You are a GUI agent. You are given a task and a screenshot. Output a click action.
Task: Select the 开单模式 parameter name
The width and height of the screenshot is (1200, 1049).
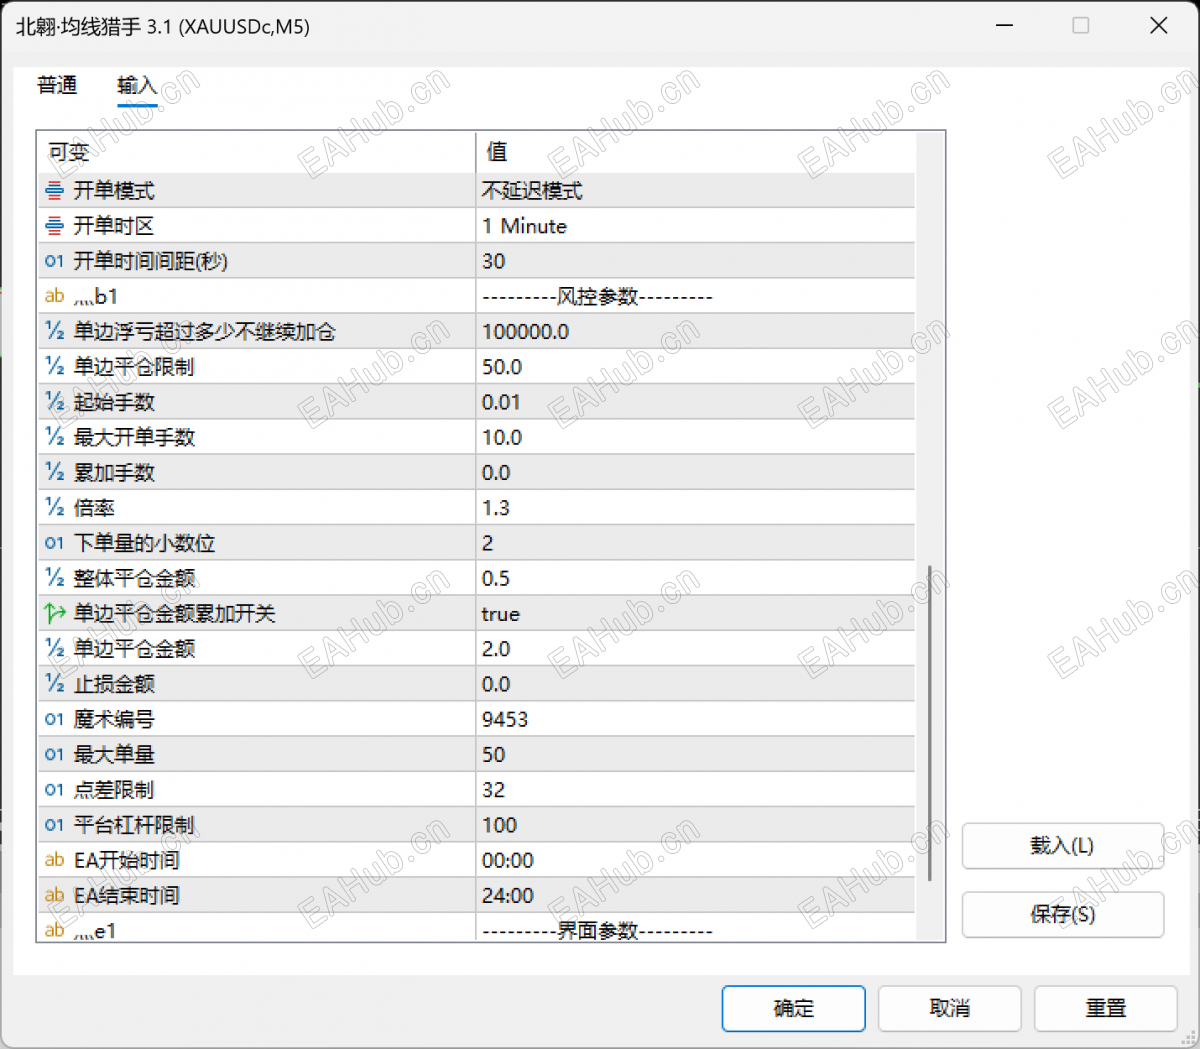coord(114,191)
